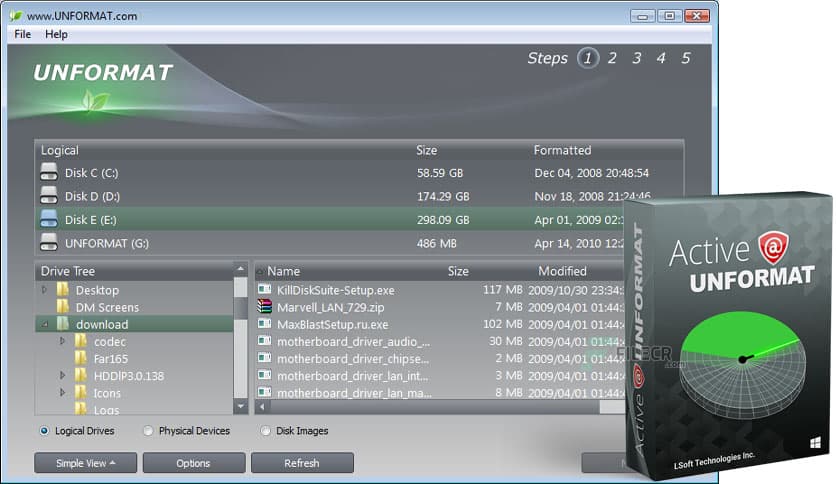This screenshot has height=484, width=836.
Task: Click the motherboard_driver_chipse file icon
Action: click(265, 358)
